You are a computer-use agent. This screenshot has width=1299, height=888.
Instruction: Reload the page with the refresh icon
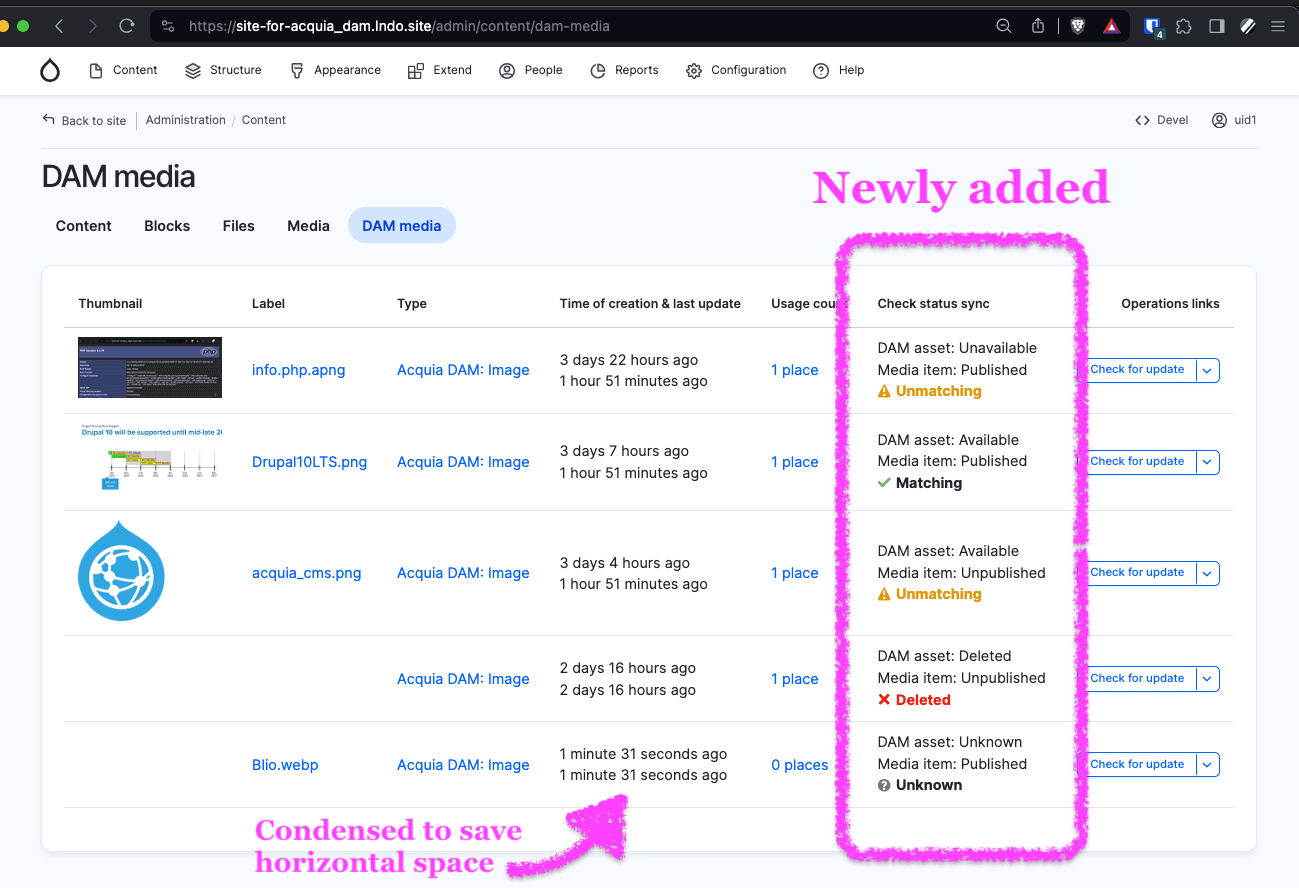tap(127, 26)
